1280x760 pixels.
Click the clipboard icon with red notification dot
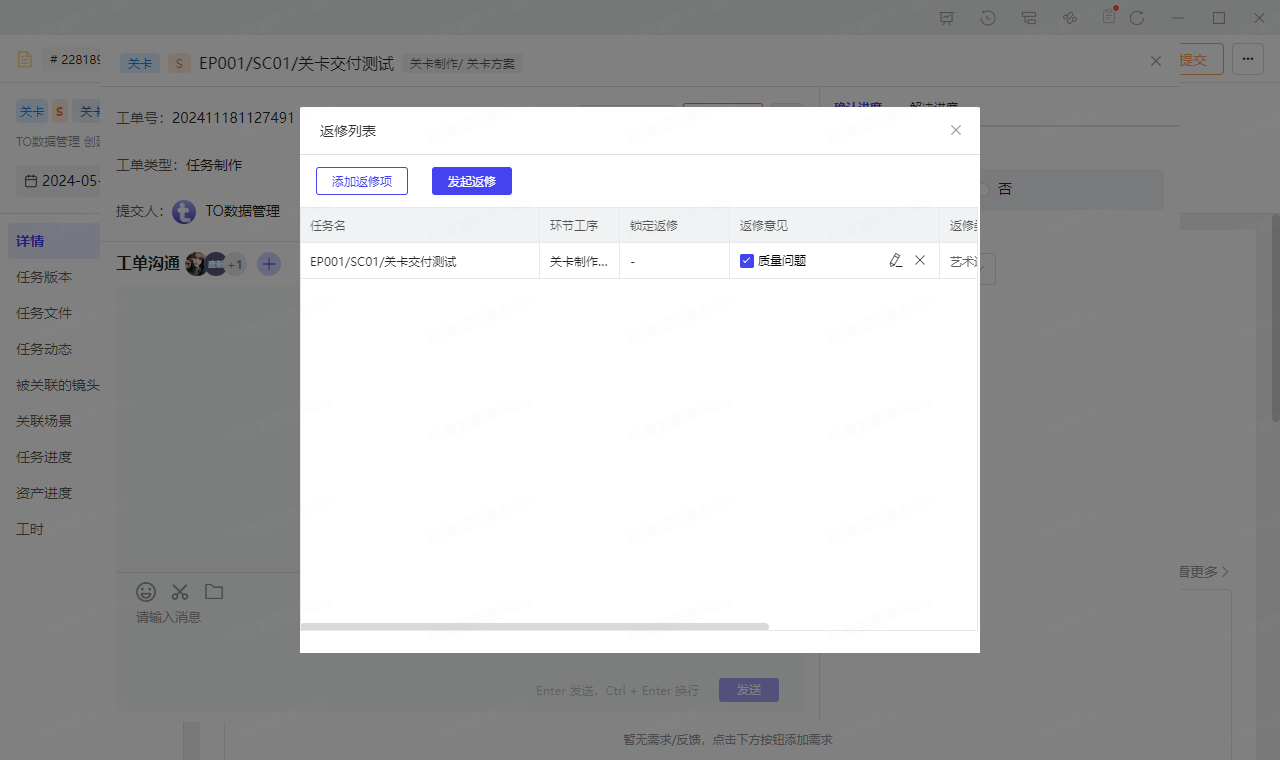[1108, 17]
